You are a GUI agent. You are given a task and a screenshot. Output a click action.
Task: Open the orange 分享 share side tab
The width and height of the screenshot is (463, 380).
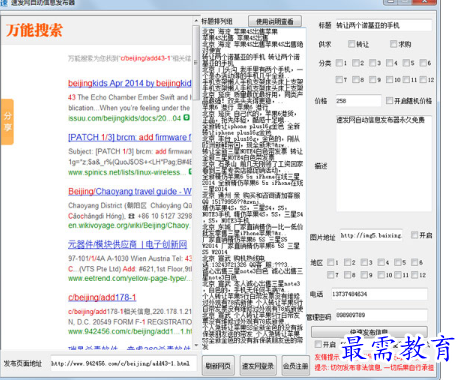tap(7, 122)
